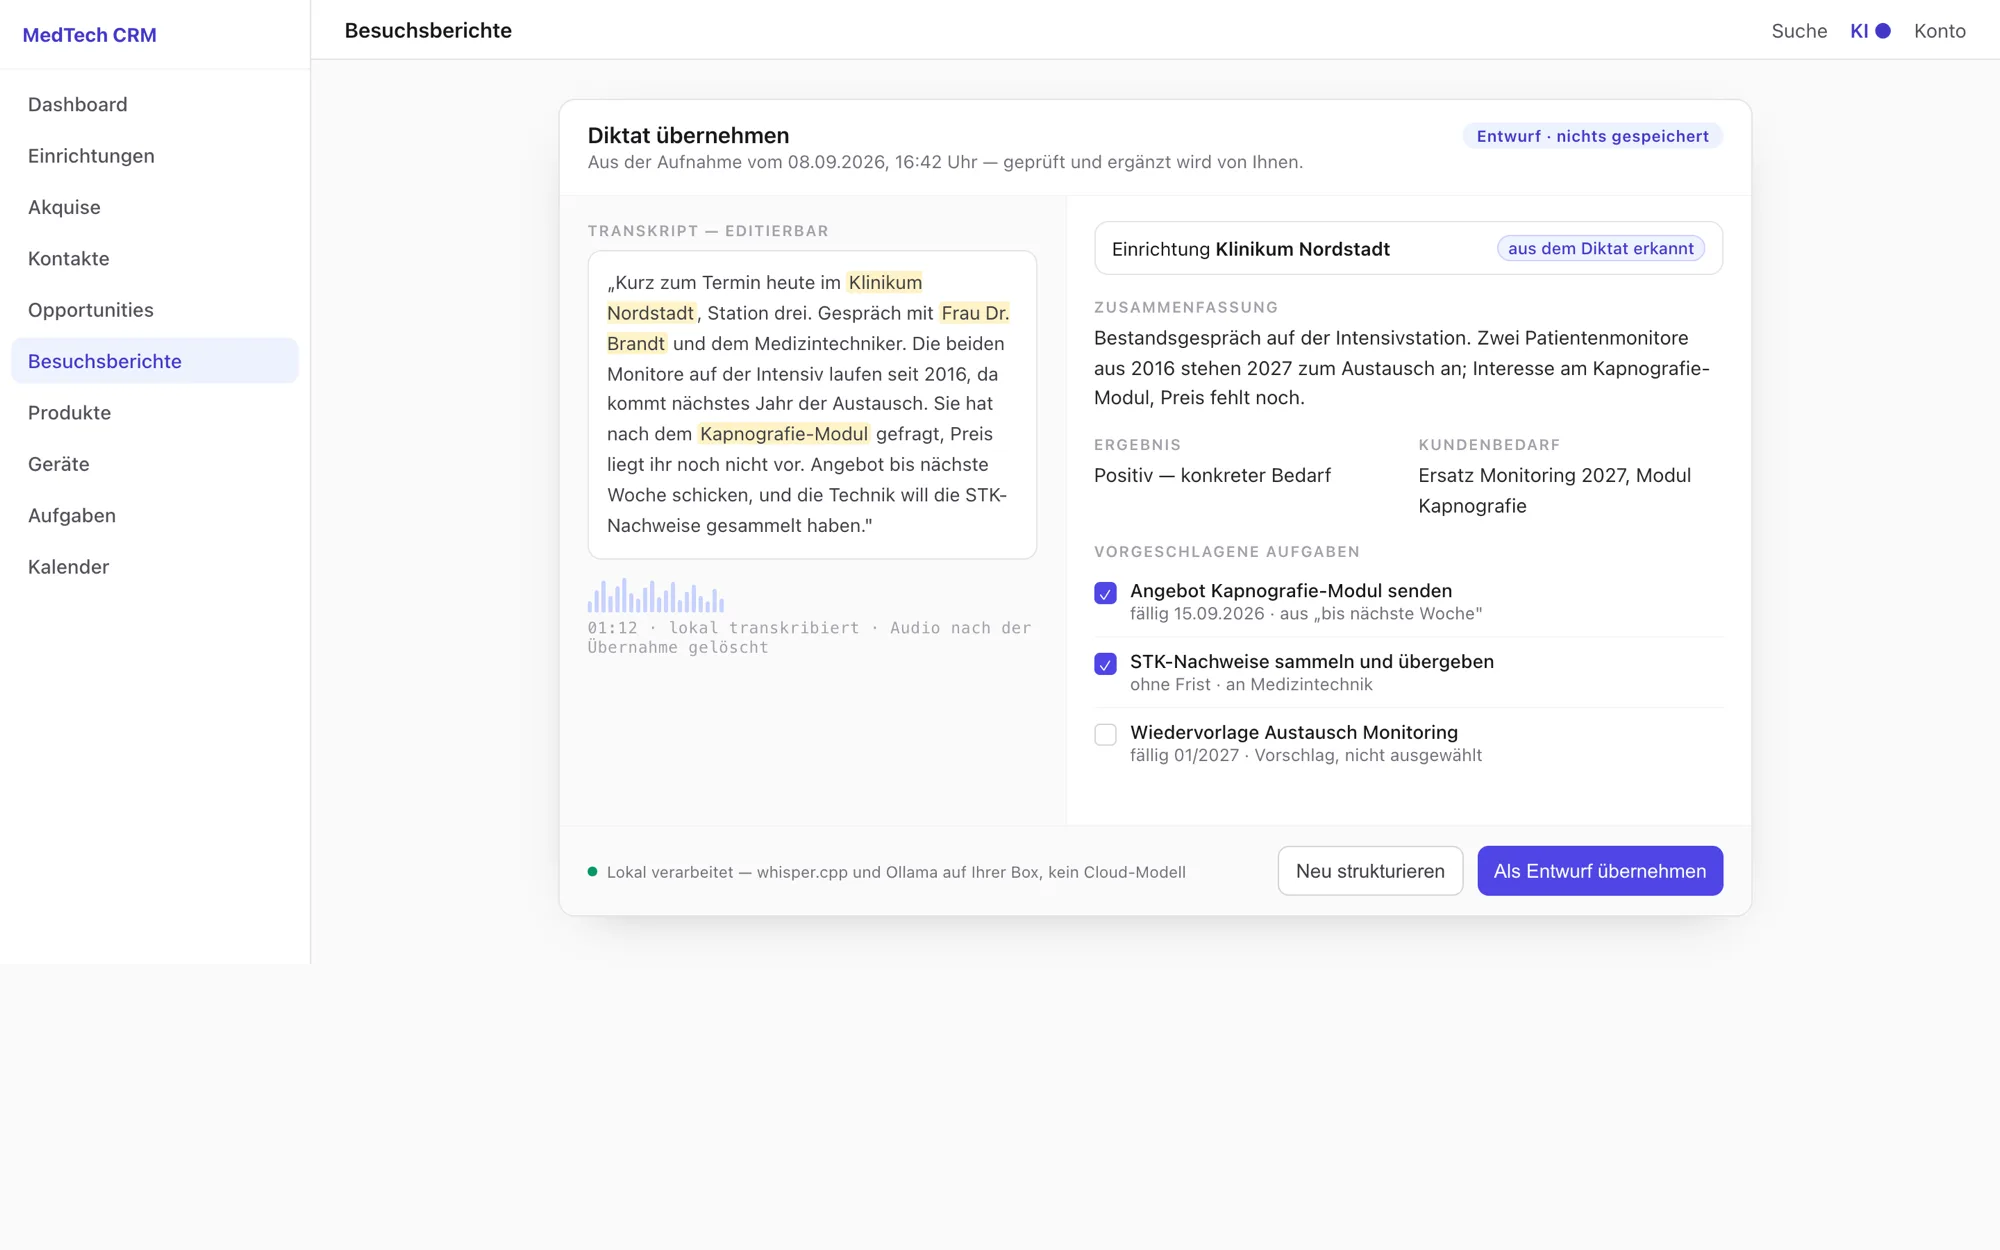The width and height of the screenshot is (2000, 1250).
Task: Open Suche in top bar
Action: tap(1799, 31)
